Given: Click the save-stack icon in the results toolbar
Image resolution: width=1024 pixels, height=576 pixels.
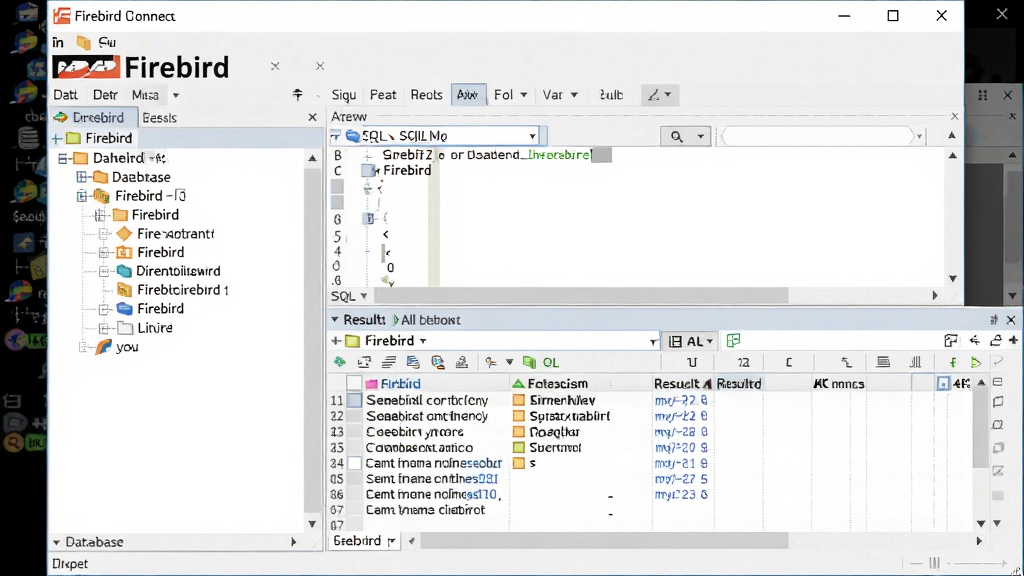Looking at the screenshot, I should tap(413, 362).
